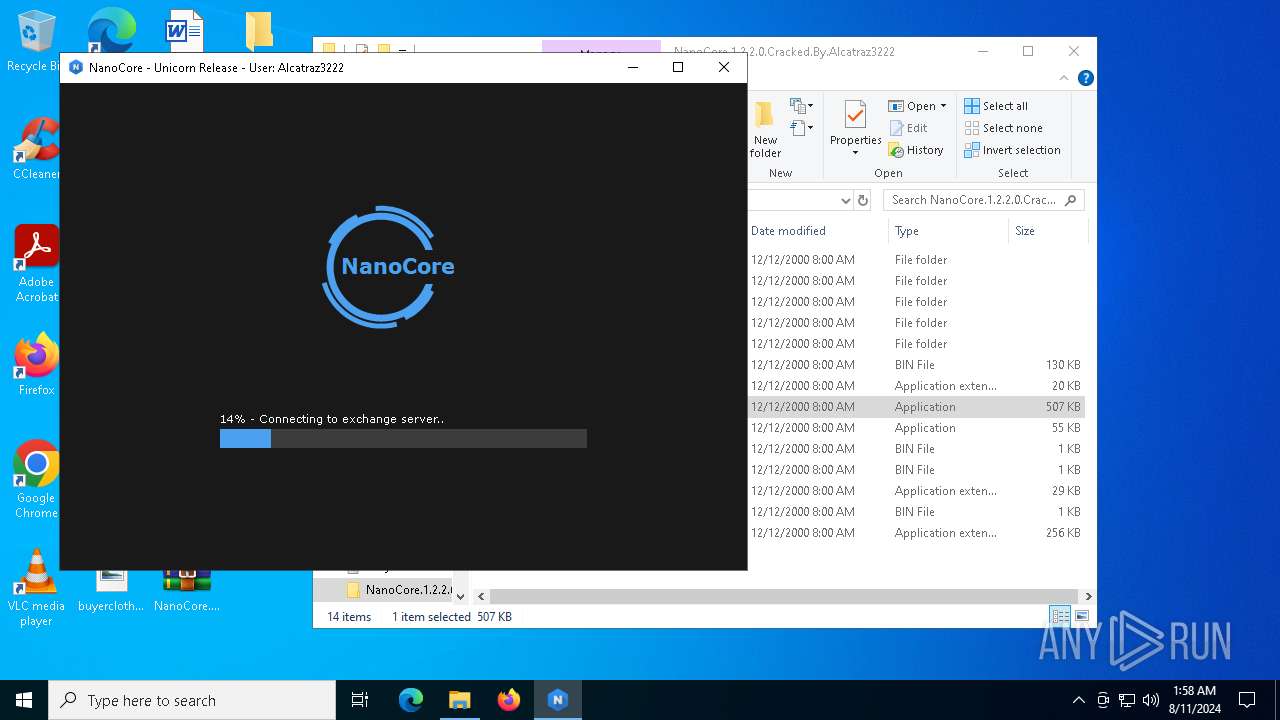The width and height of the screenshot is (1280, 720).
Task: Select the 256 KB Application extension row
Action: pos(916,533)
